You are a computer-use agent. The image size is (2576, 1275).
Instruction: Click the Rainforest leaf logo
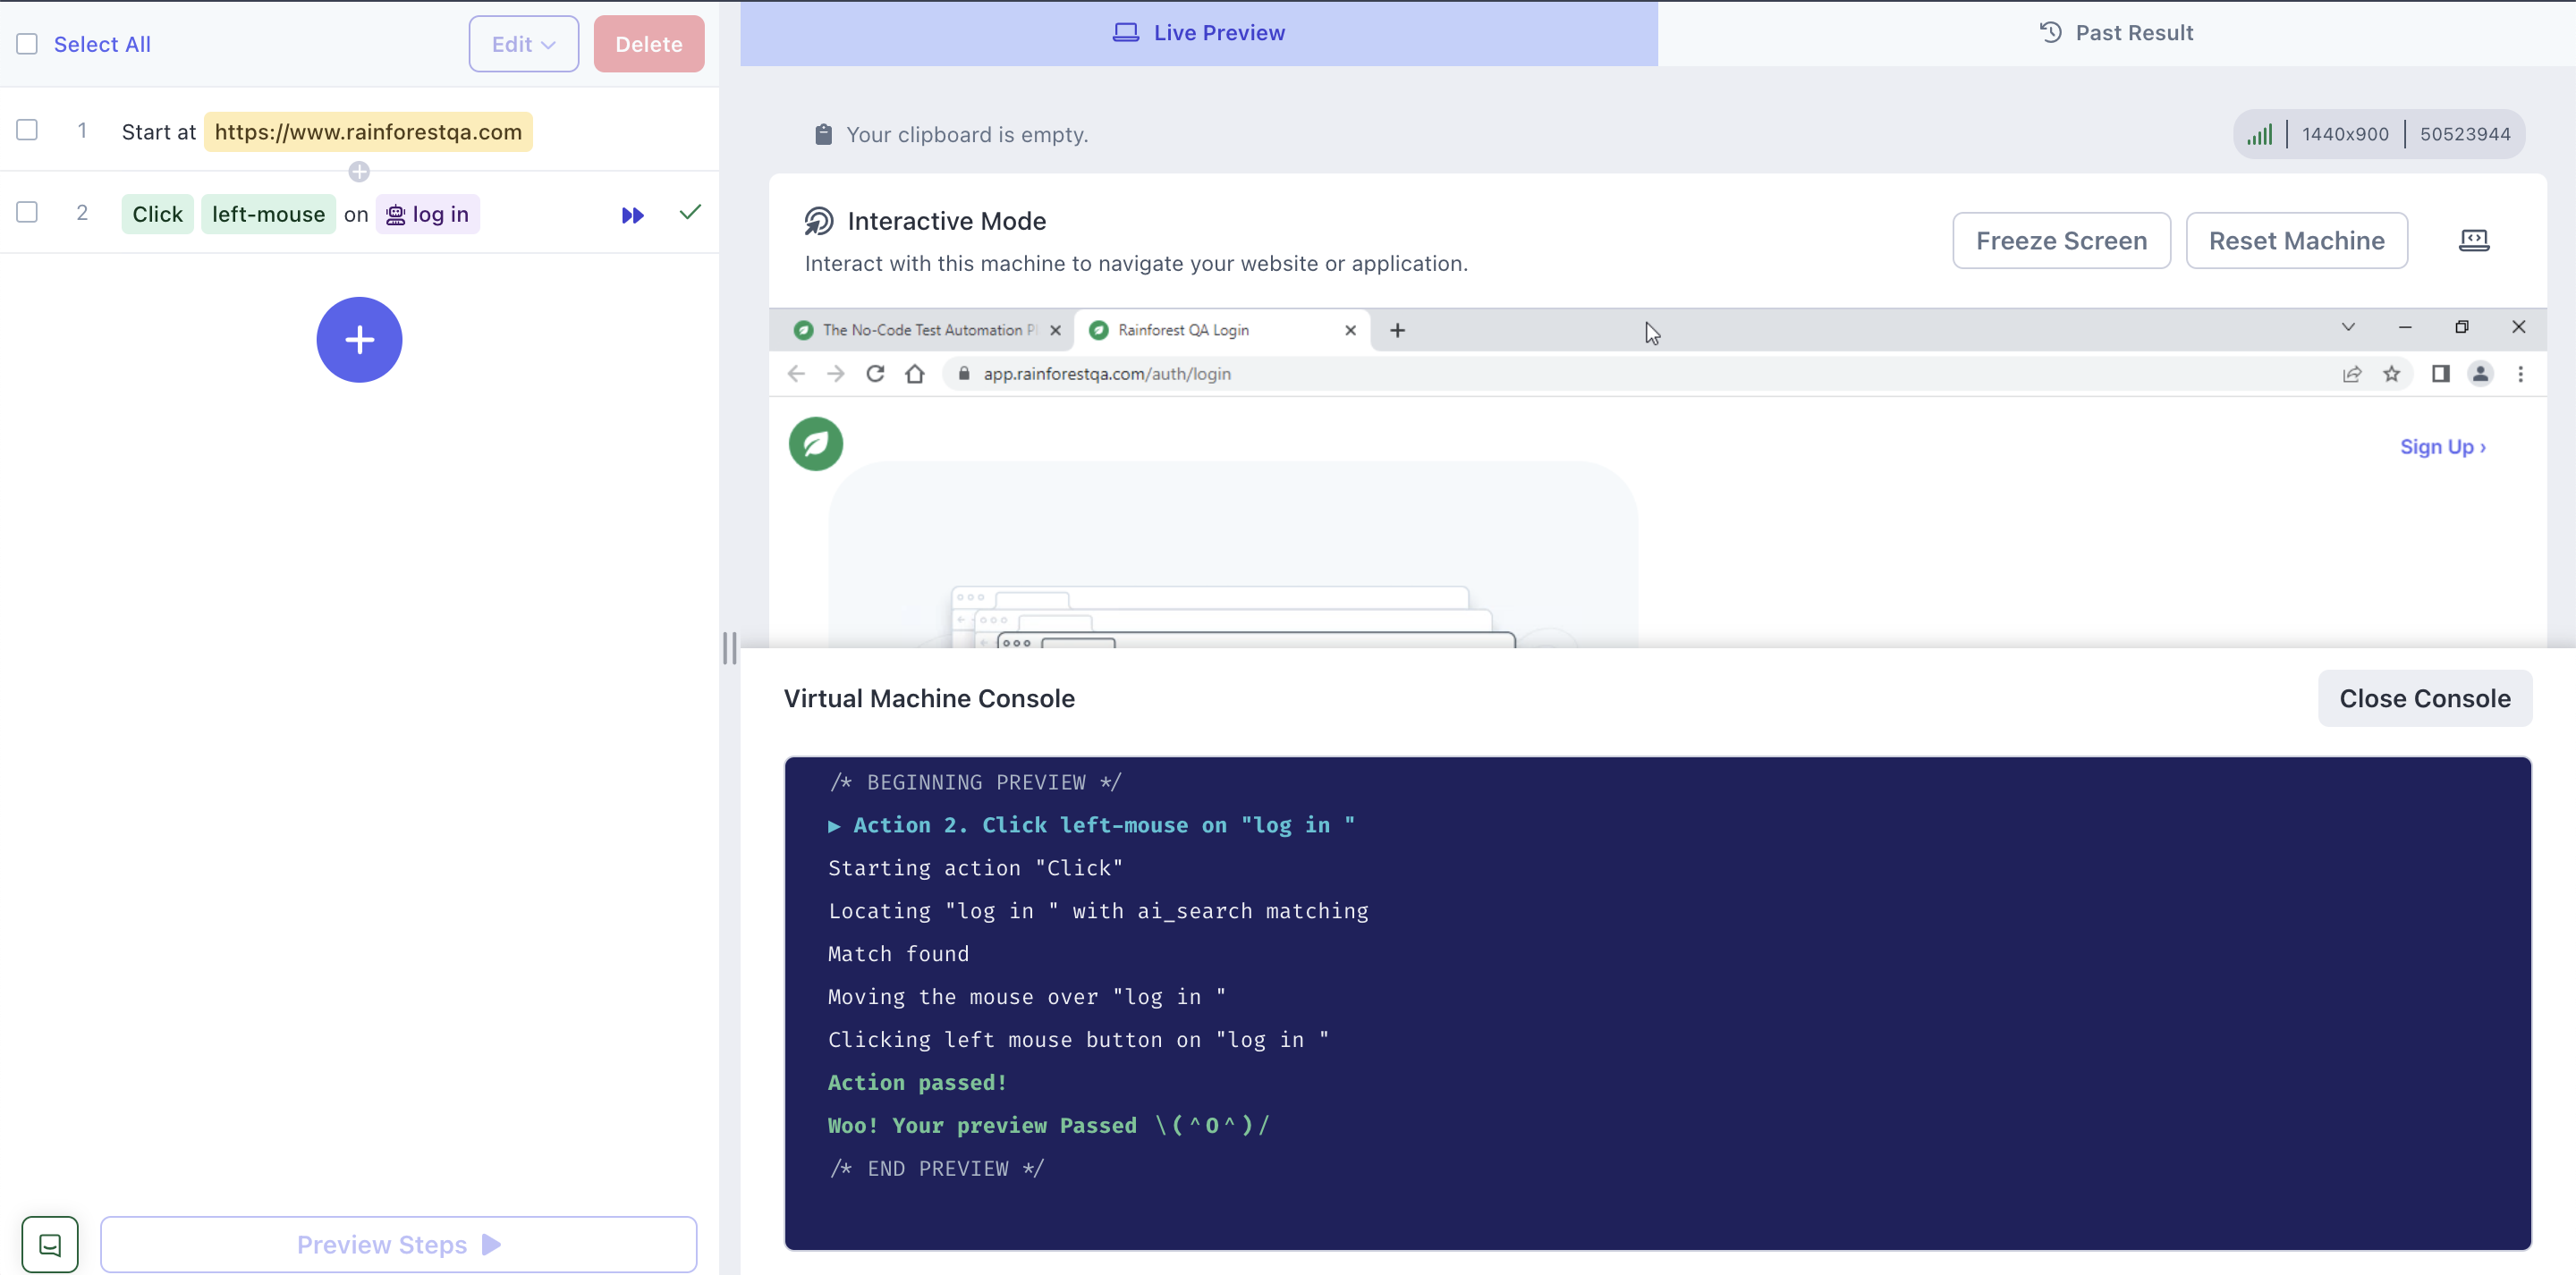[x=816, y=444]
